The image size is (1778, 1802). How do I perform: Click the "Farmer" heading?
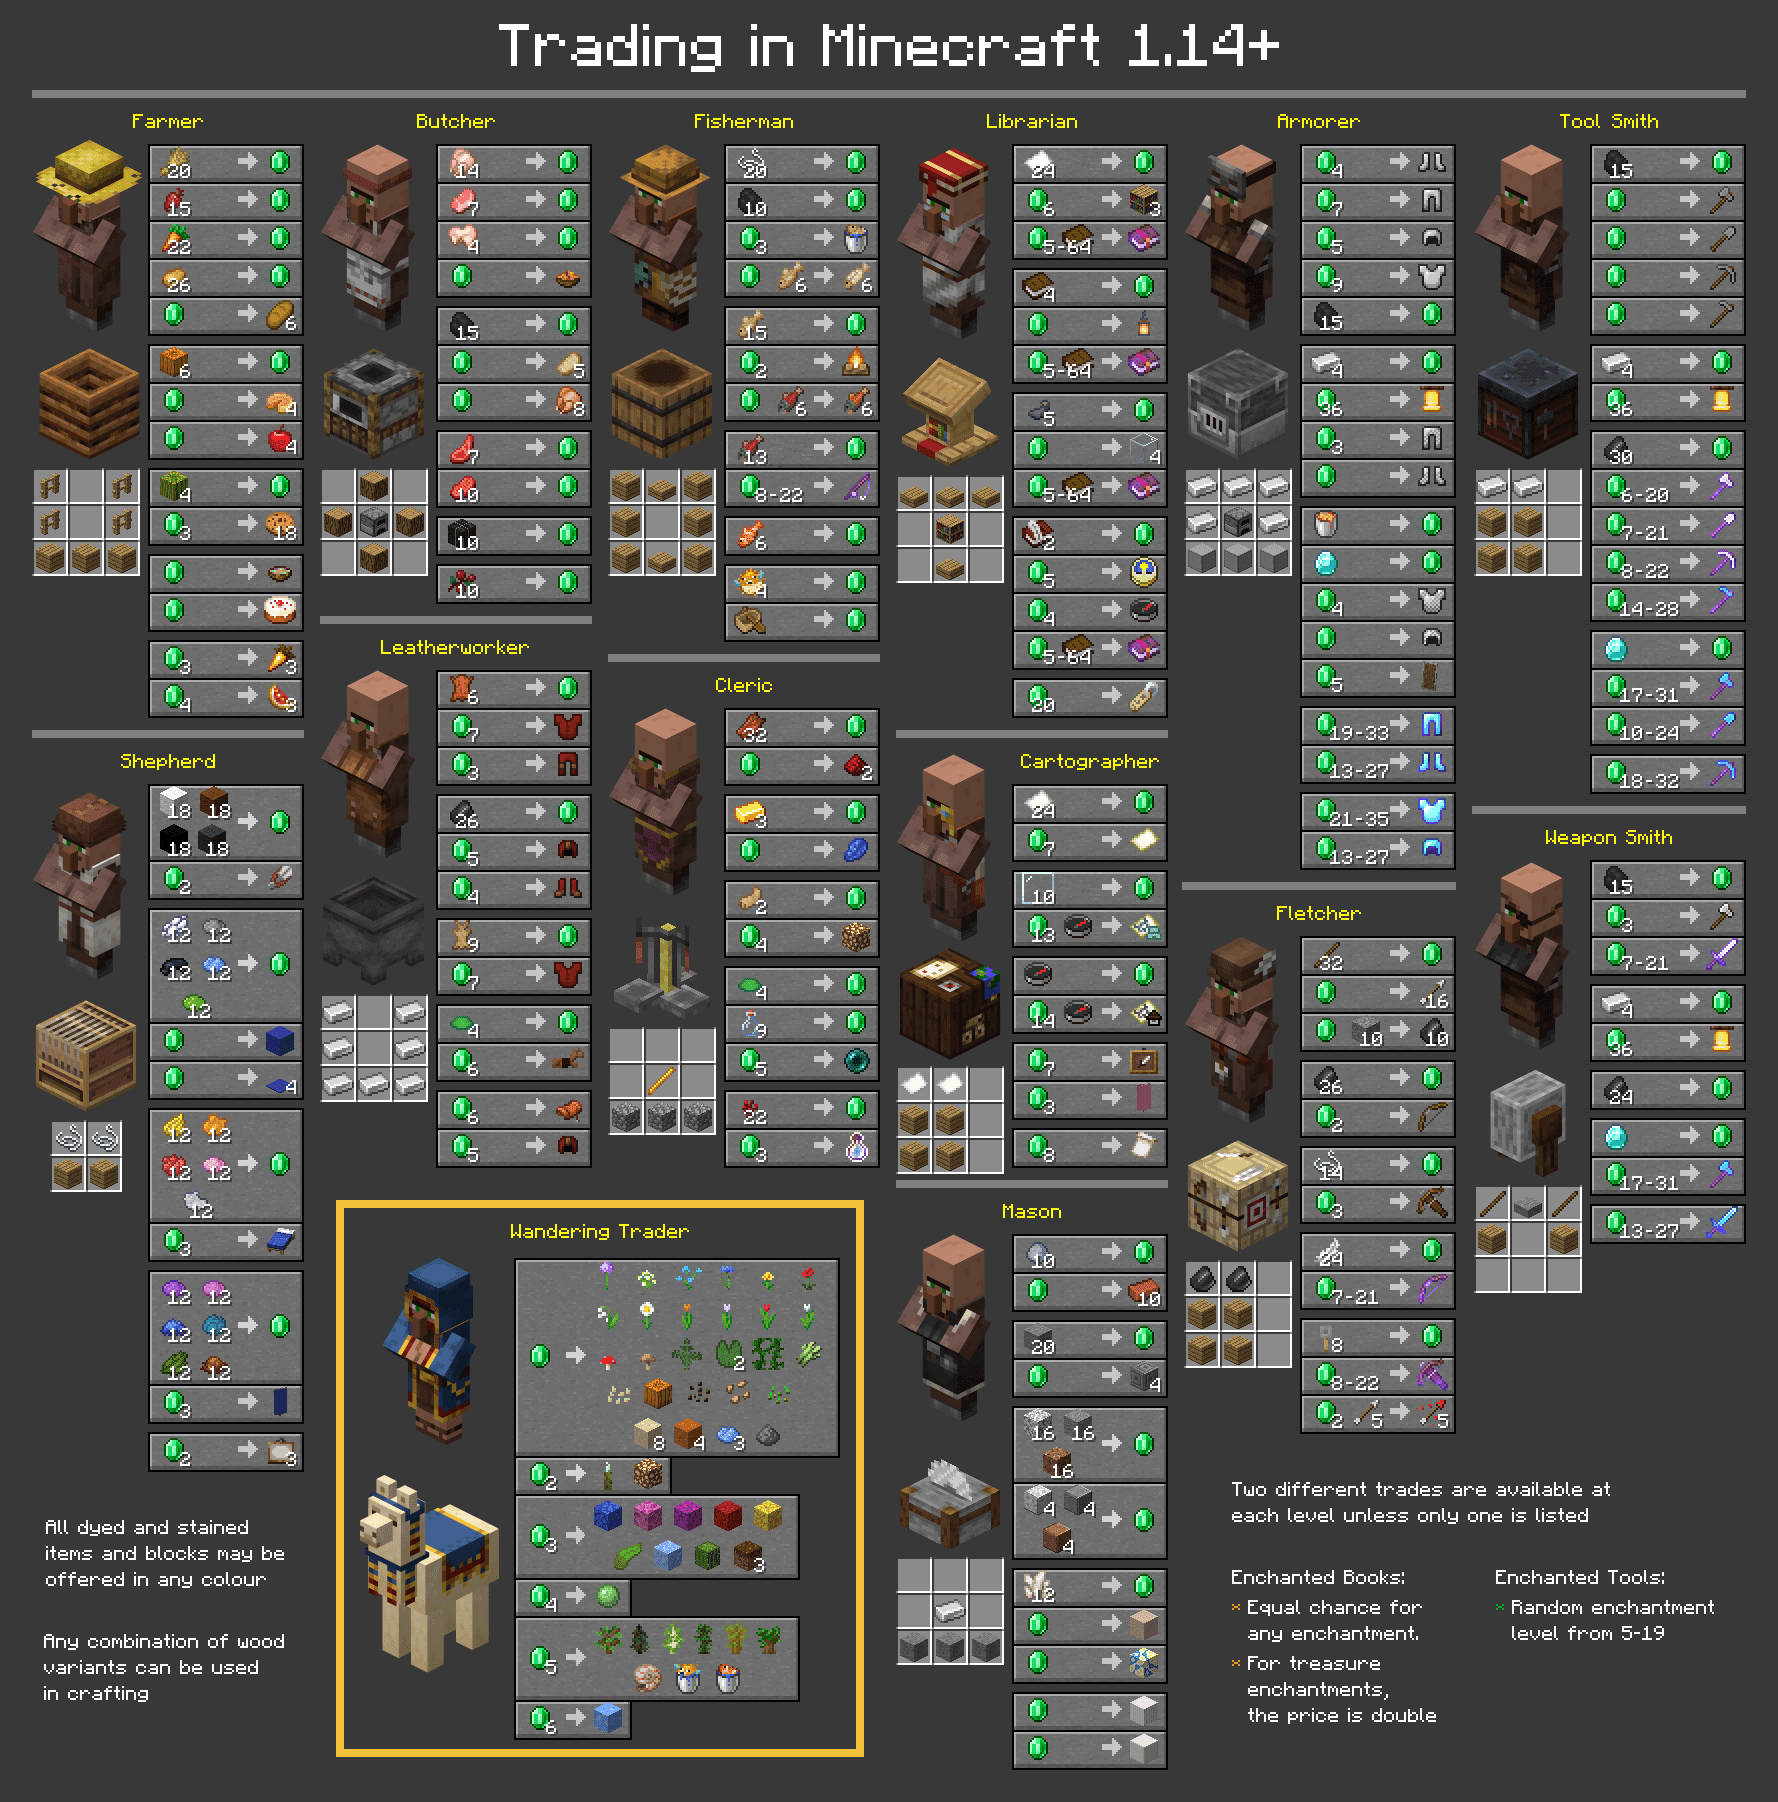coord(167,121)
